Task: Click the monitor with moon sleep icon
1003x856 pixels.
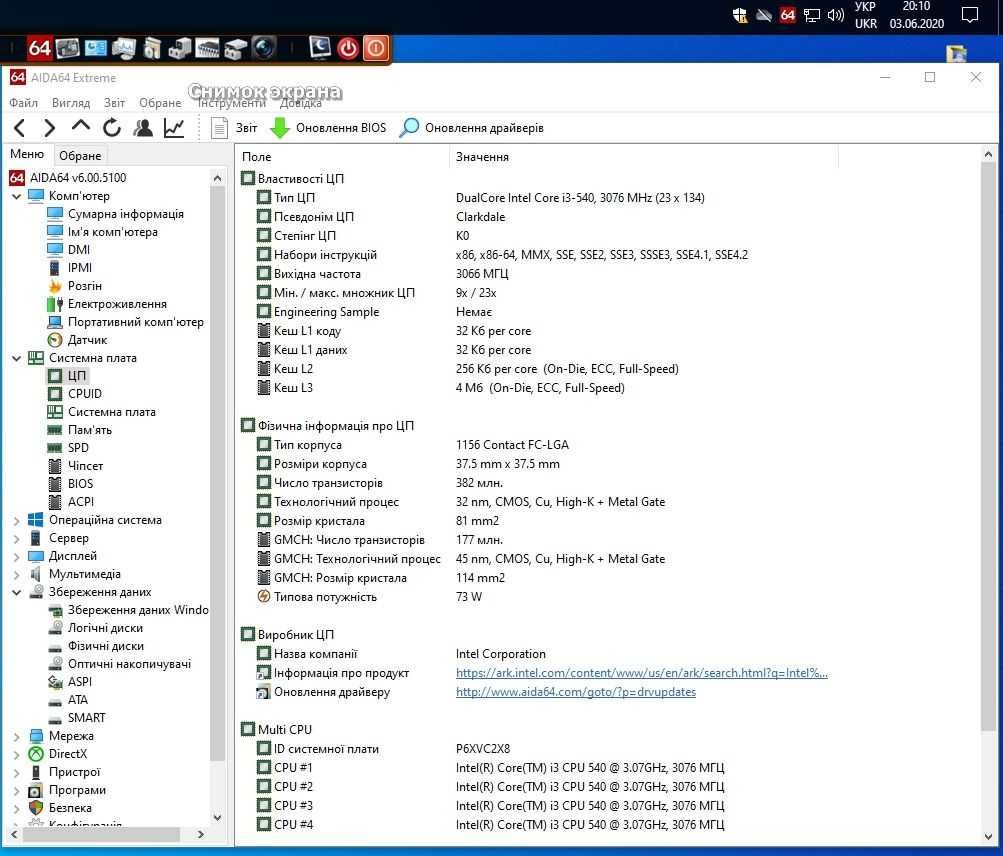Action: tap(320, 48)
